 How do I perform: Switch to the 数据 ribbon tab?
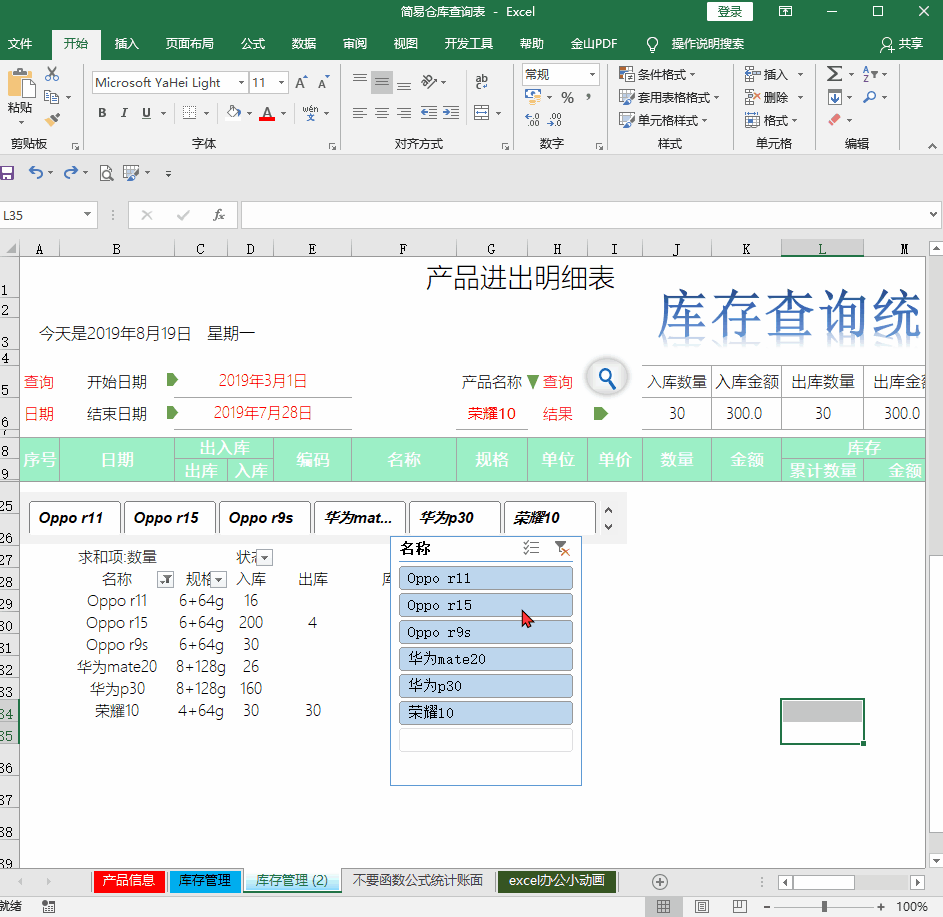click(304, 43)
